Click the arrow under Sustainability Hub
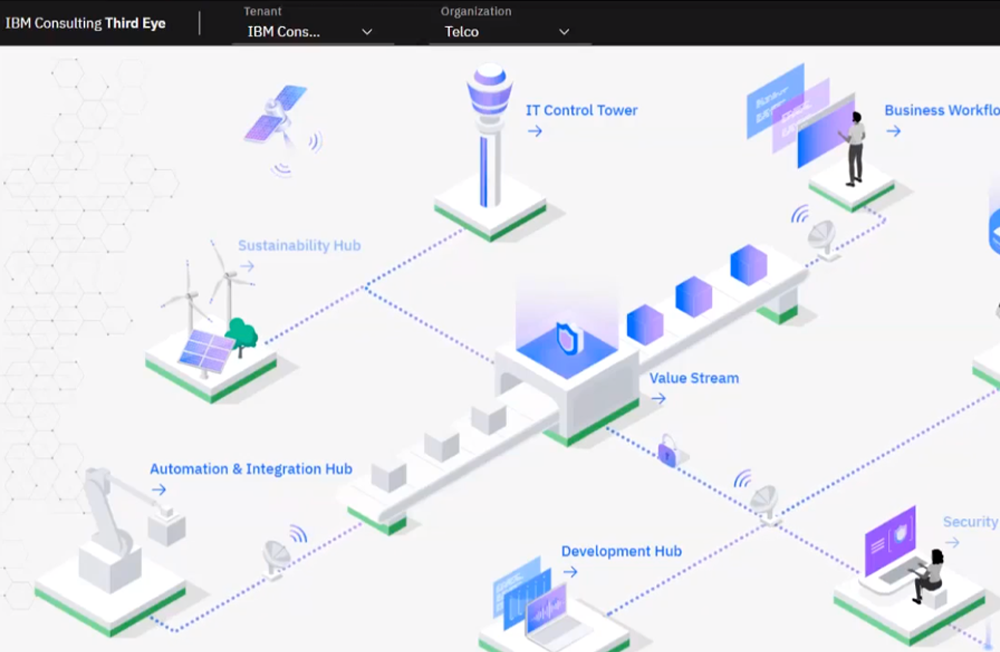Screen dimensions: 1000x652 [x=247, y=267]
